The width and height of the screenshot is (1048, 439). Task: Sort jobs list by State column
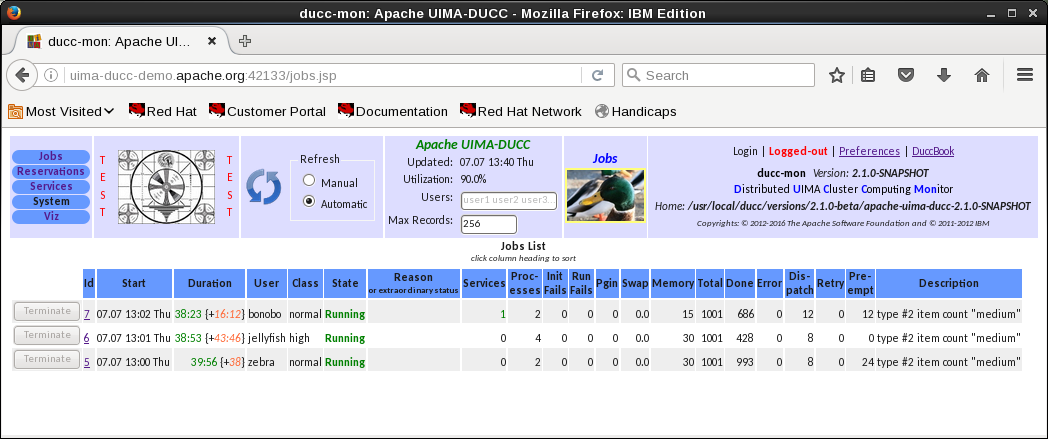[344, 283]
